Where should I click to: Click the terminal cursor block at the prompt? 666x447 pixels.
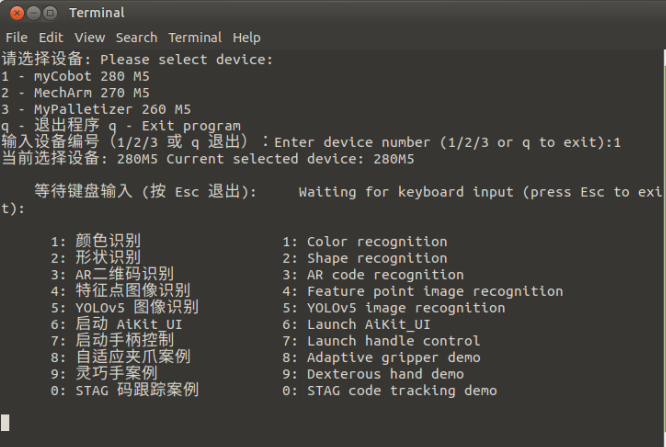[5, 422]
